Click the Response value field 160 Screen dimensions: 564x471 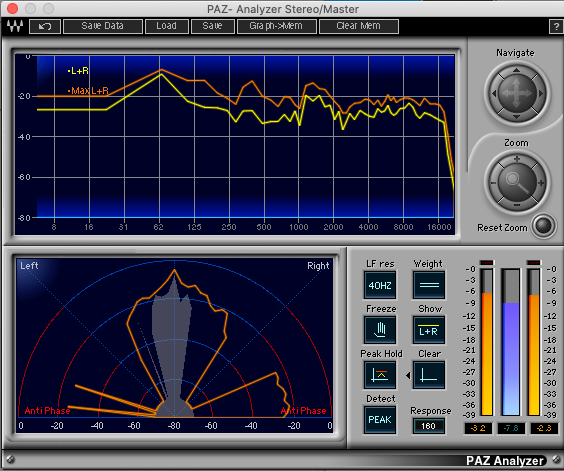tap(428, 426)
